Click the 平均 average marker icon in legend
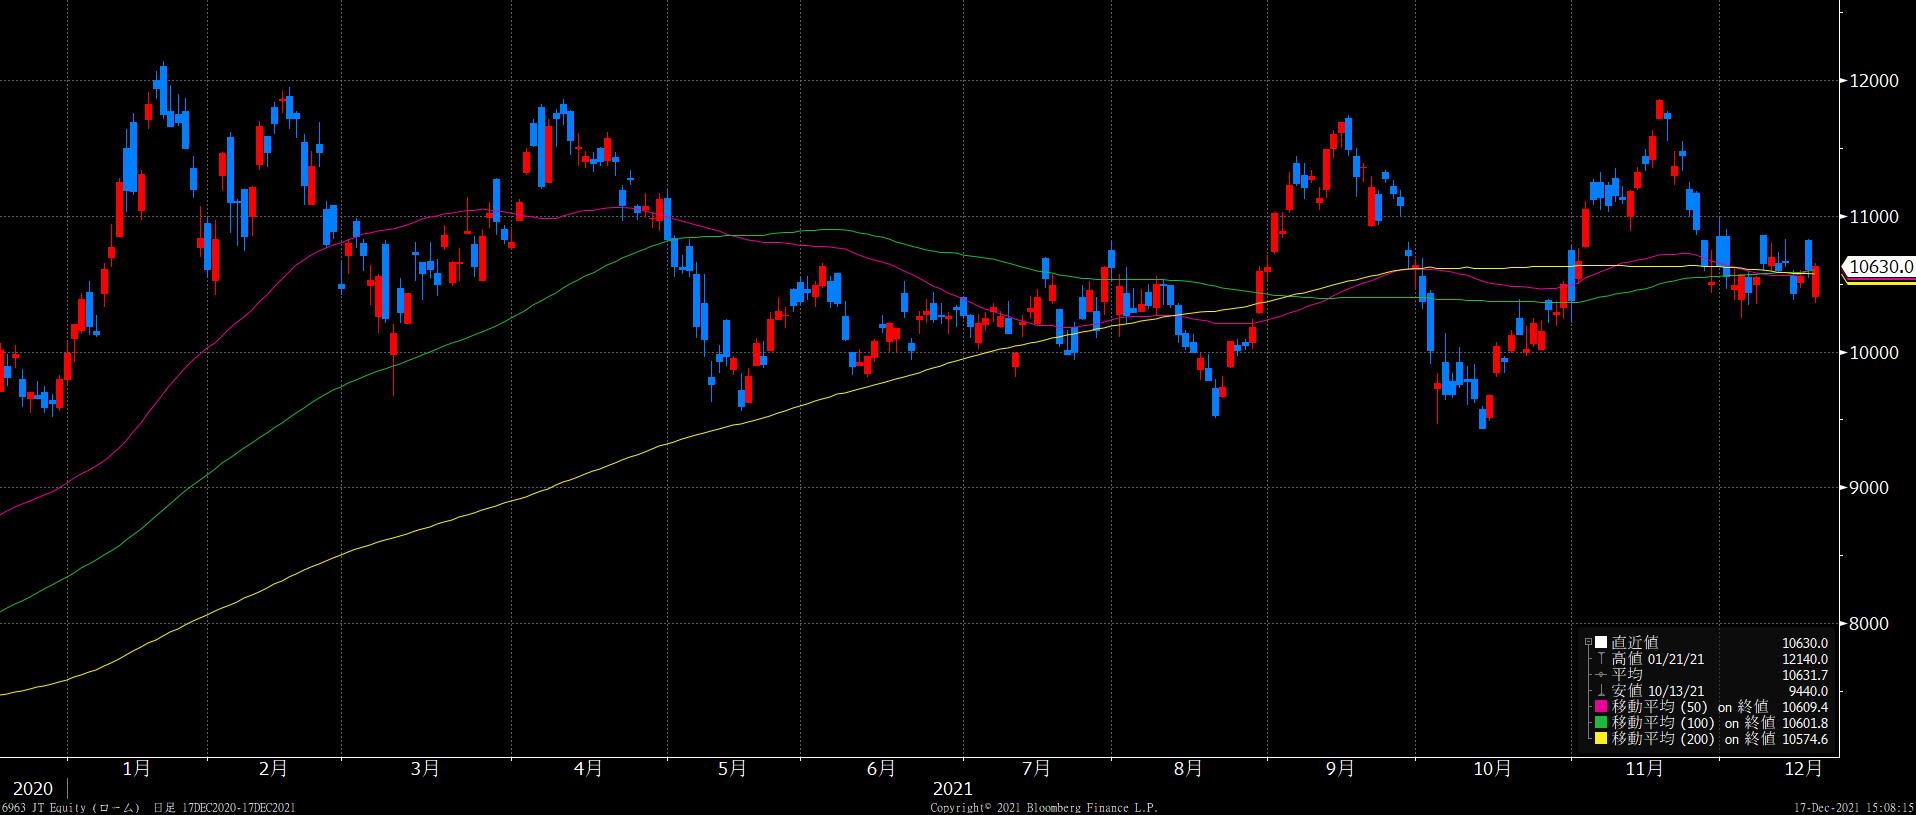Screen dimensions: 1916x815 1600,675
